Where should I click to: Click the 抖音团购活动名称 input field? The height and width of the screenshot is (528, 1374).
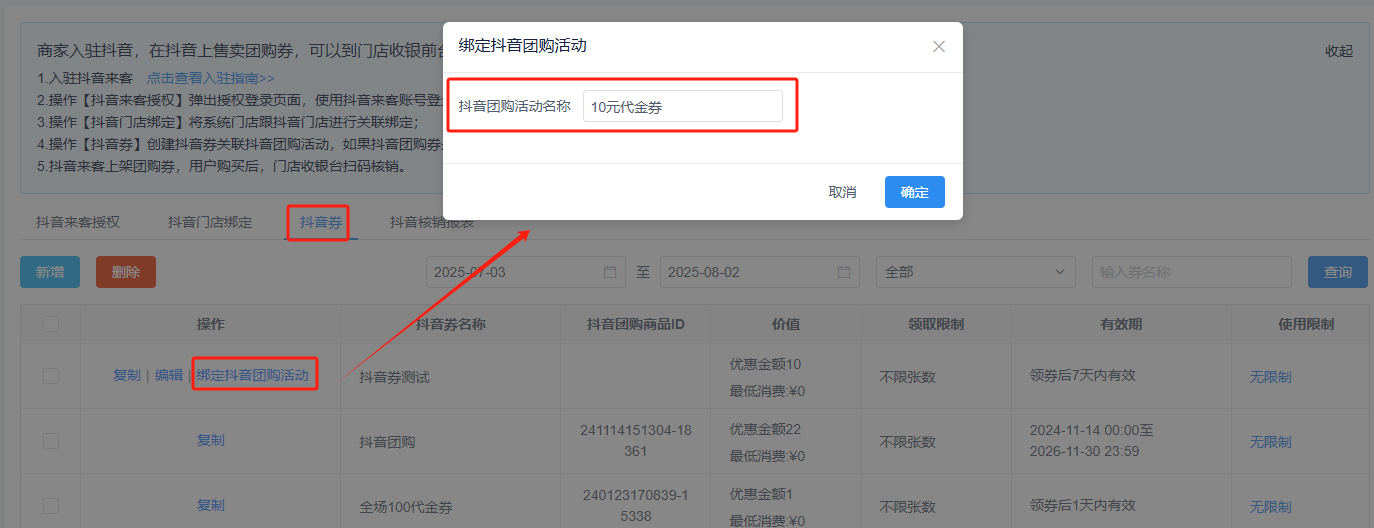(x=683, y=107)
